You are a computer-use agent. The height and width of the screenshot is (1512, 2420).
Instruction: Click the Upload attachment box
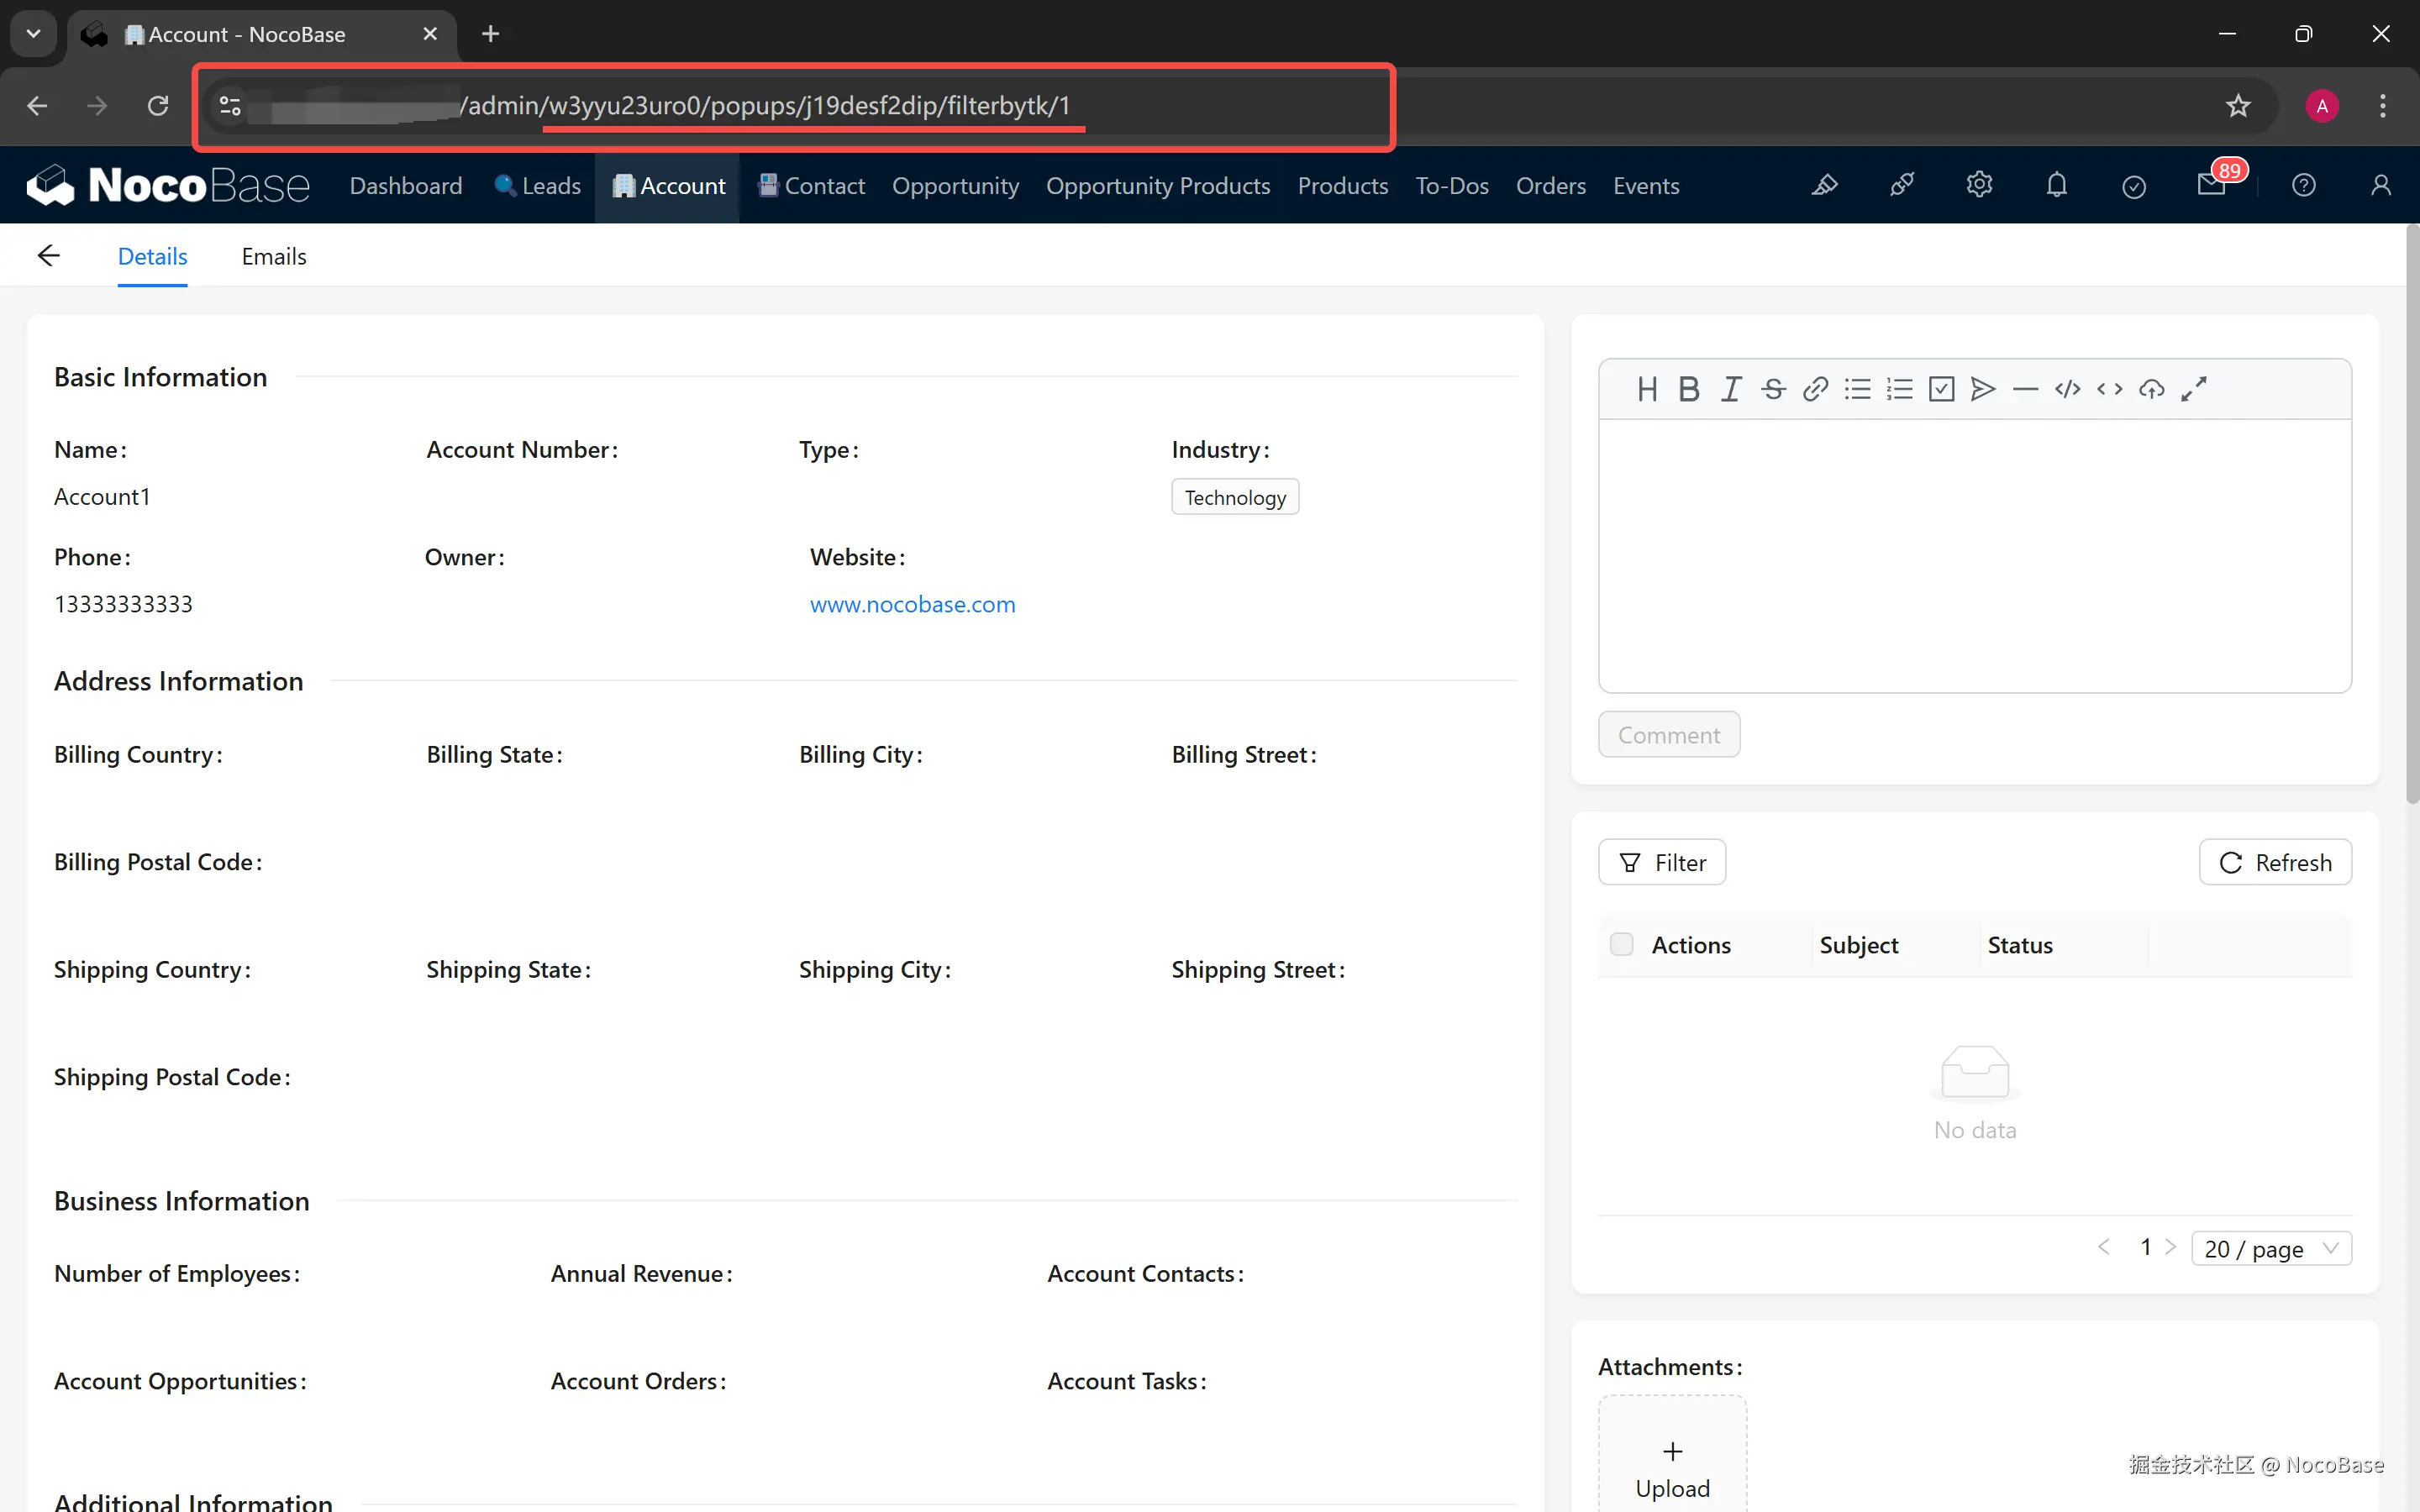pyautogui.click(x=1672, y=1465)
